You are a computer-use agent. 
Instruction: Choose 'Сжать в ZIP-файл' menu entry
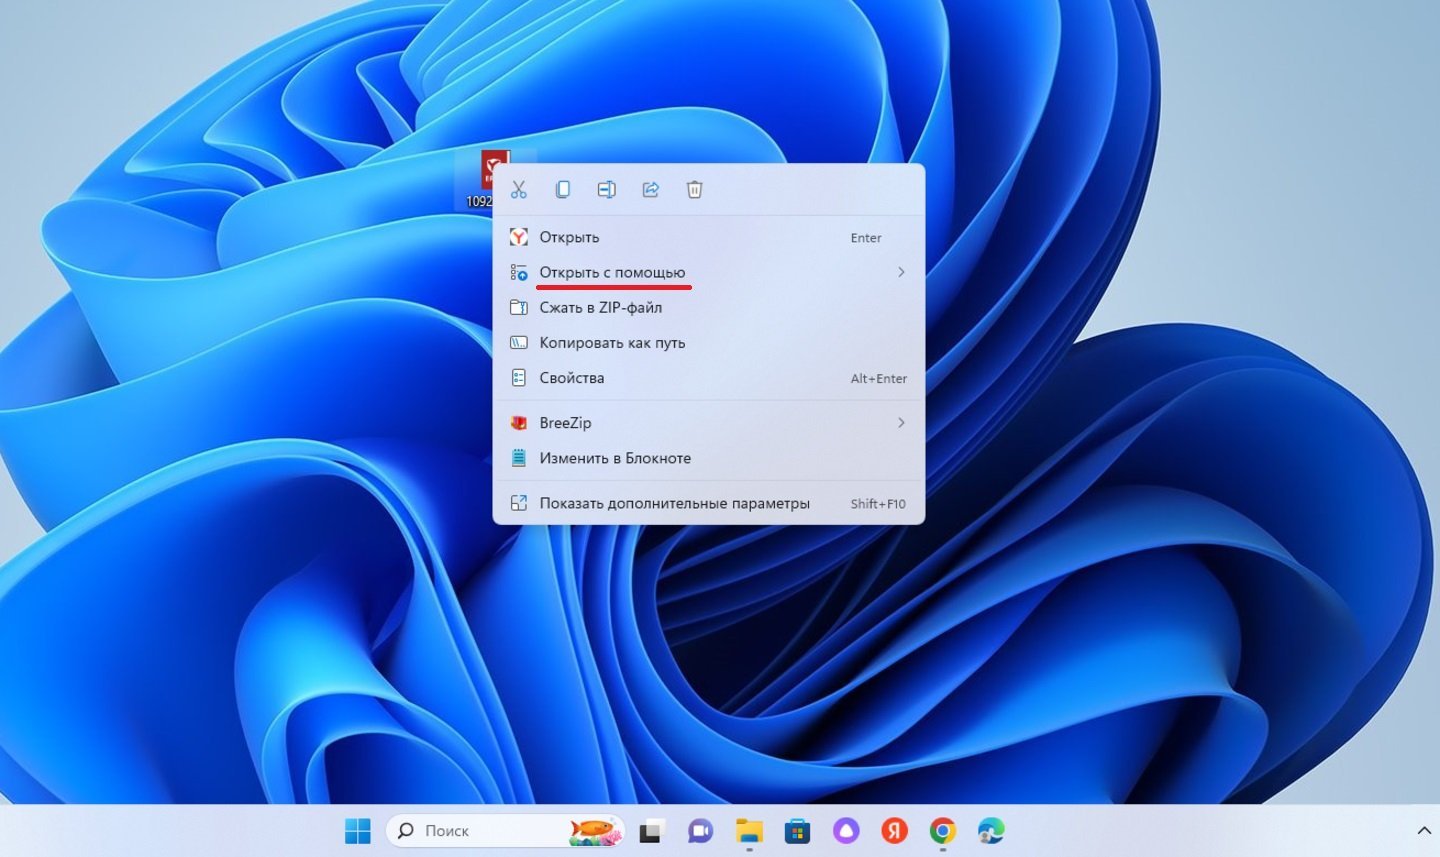[600, 308]
